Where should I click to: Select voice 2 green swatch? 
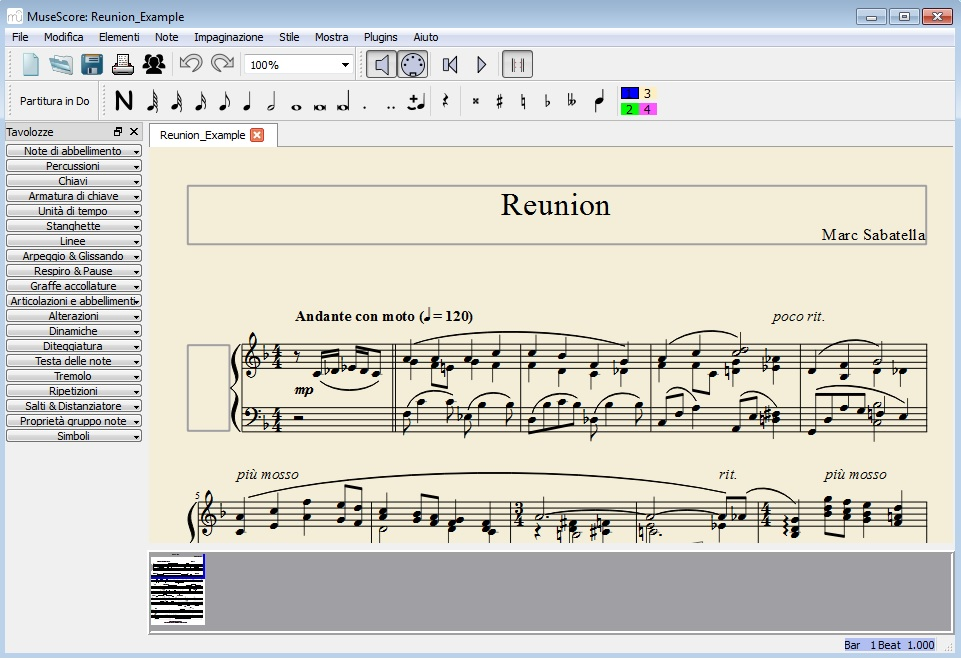[629, 109]
